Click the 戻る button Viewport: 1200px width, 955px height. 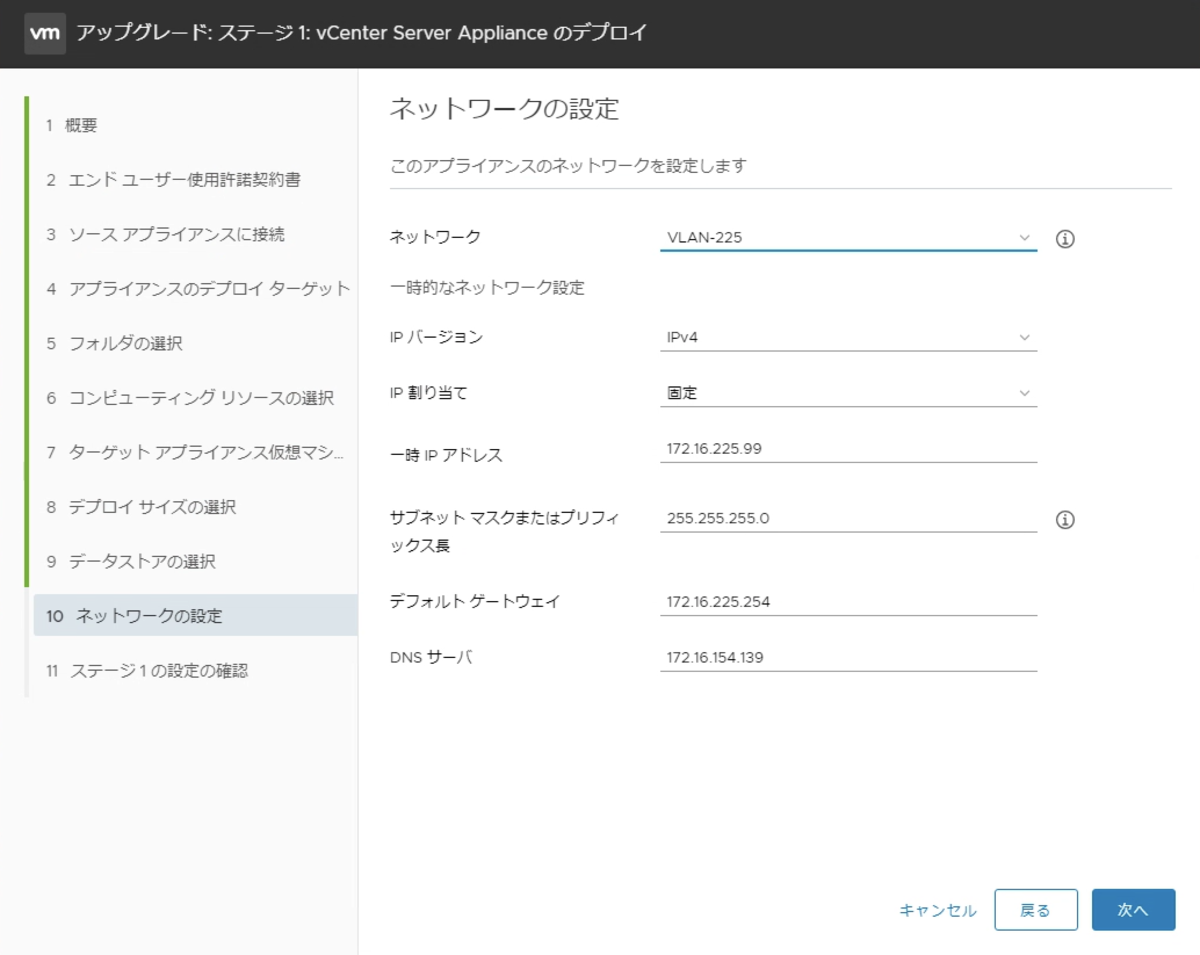pos(1036,910)
